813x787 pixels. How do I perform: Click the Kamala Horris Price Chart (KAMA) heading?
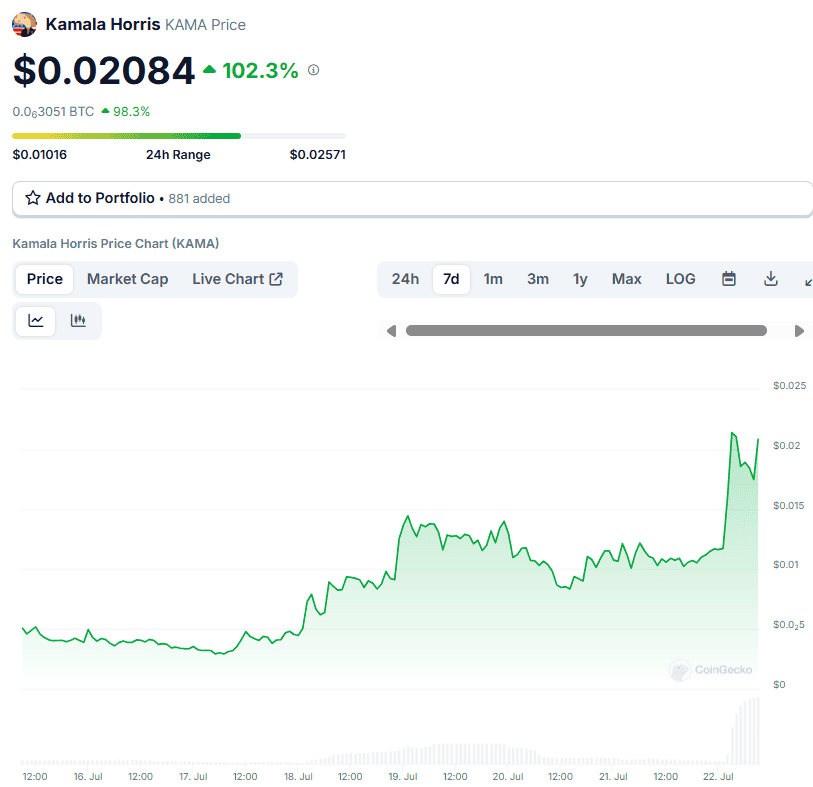pyautogui.click(x=116, y=244)
